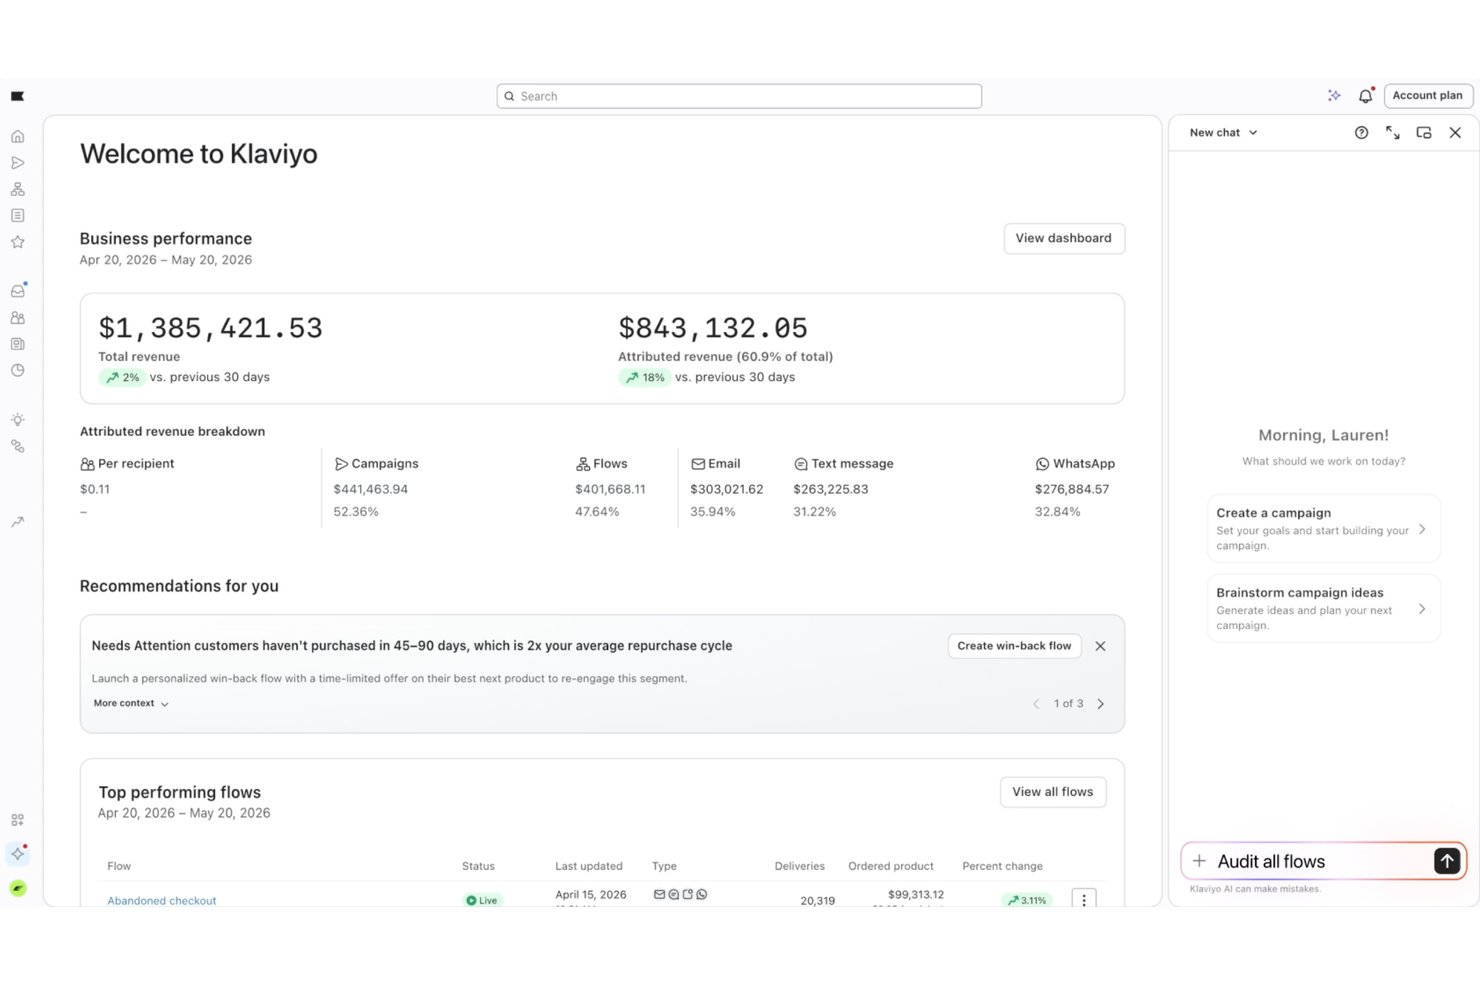Click the Campaigns breakdown label
Viewport: 1480px width, 987px height.
click(x=376, y=464)
